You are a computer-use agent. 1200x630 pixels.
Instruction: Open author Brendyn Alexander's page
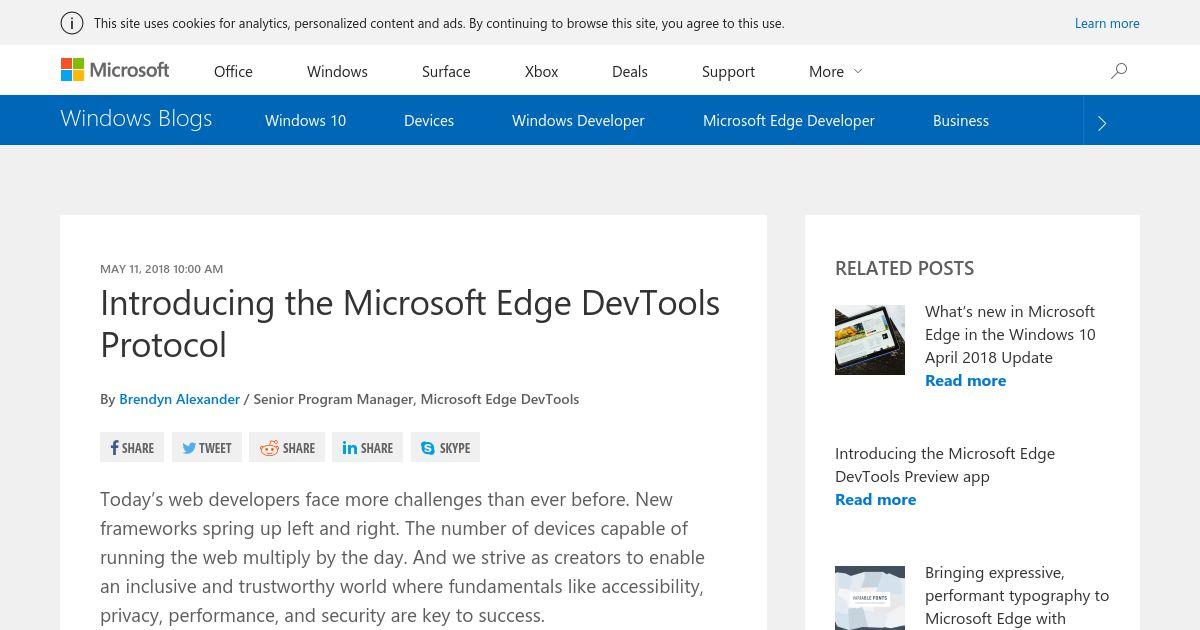(179, 399)
